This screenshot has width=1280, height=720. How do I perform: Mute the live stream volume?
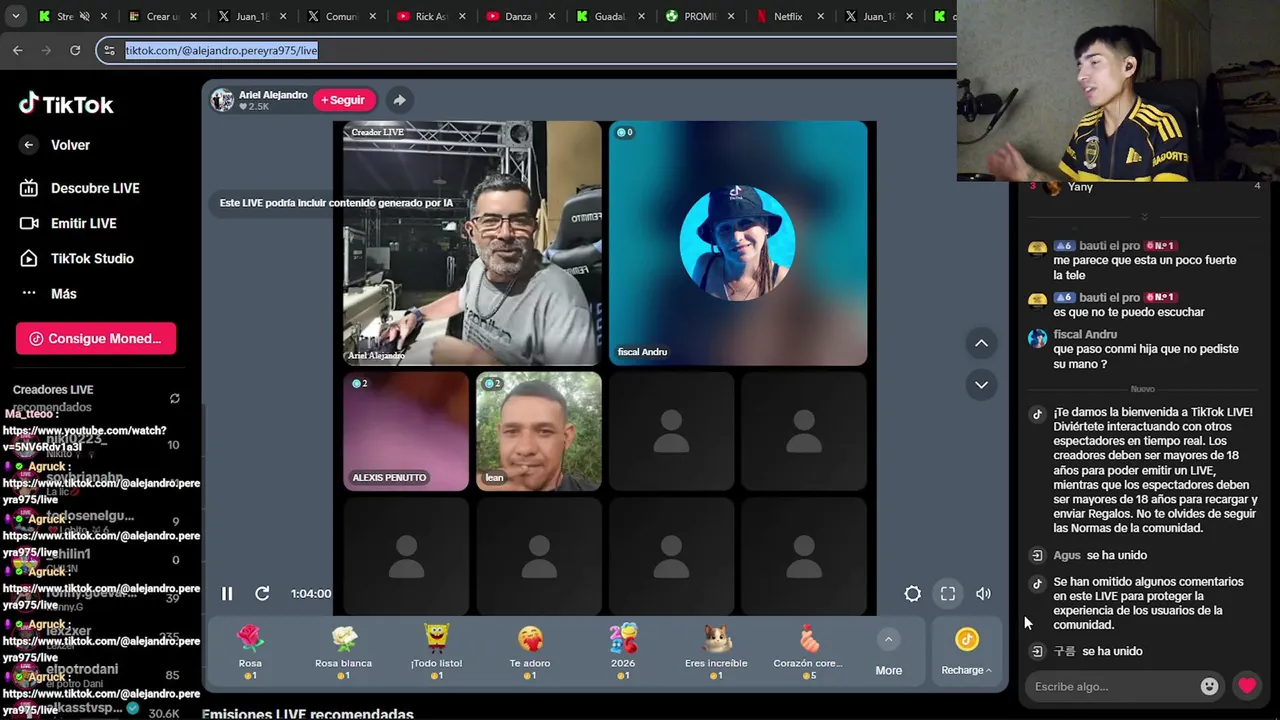coord(984,593)
